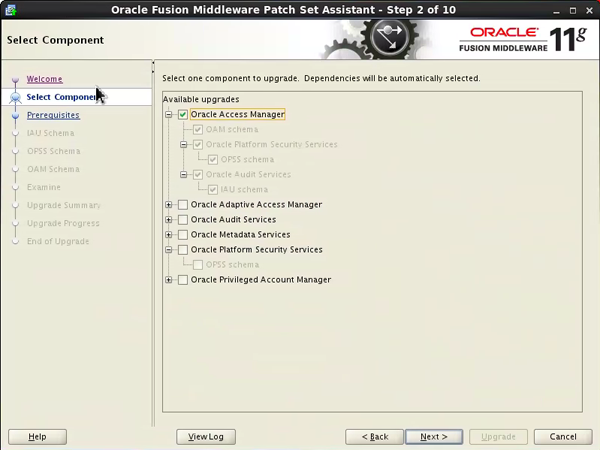Select the Oracle Privileged Account Manager label
The image size is (600, 450).
pos(261,280)
